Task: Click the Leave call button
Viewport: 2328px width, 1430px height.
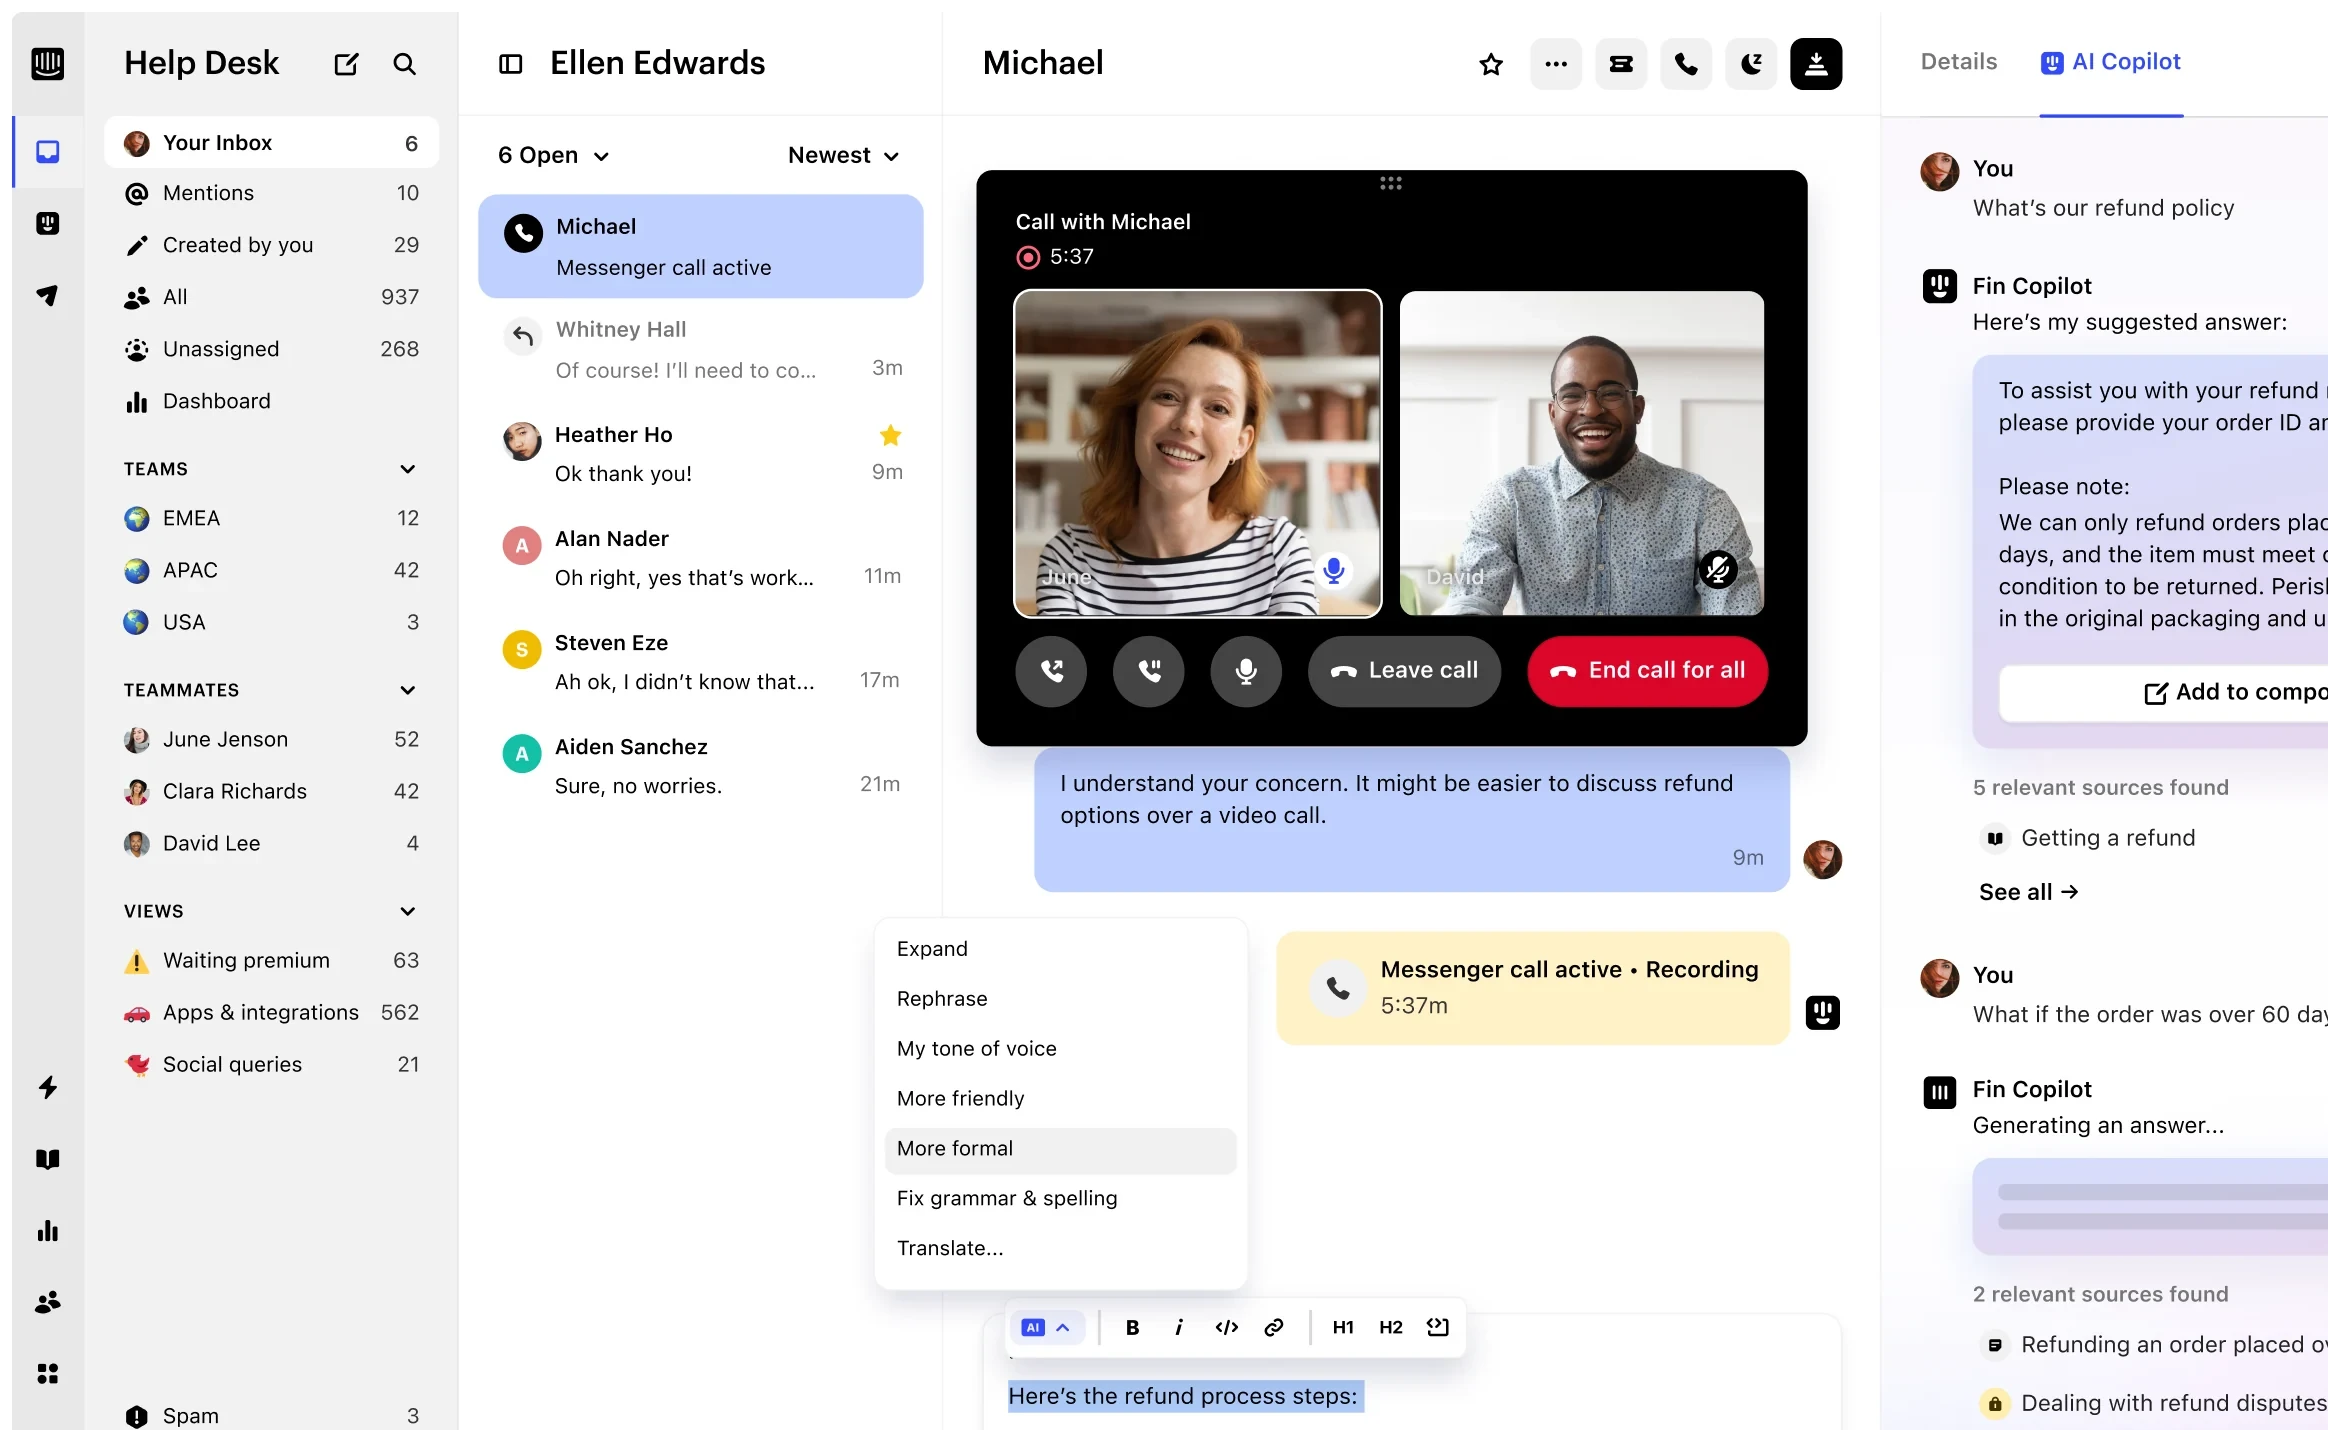Action: [1404, 671]
